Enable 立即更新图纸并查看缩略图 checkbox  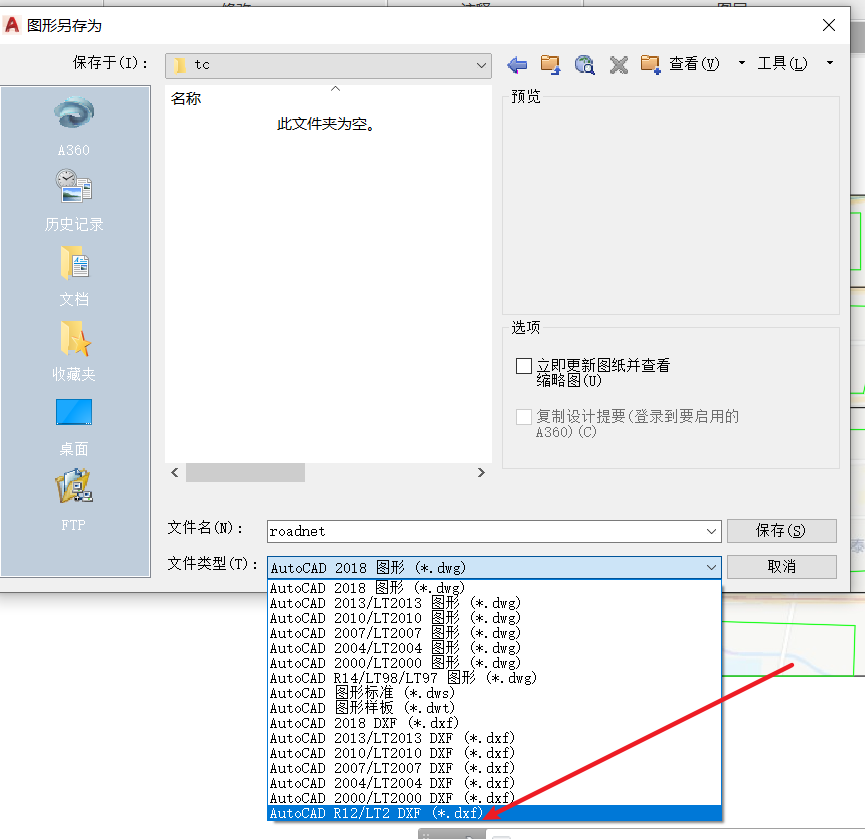point(524,366)
